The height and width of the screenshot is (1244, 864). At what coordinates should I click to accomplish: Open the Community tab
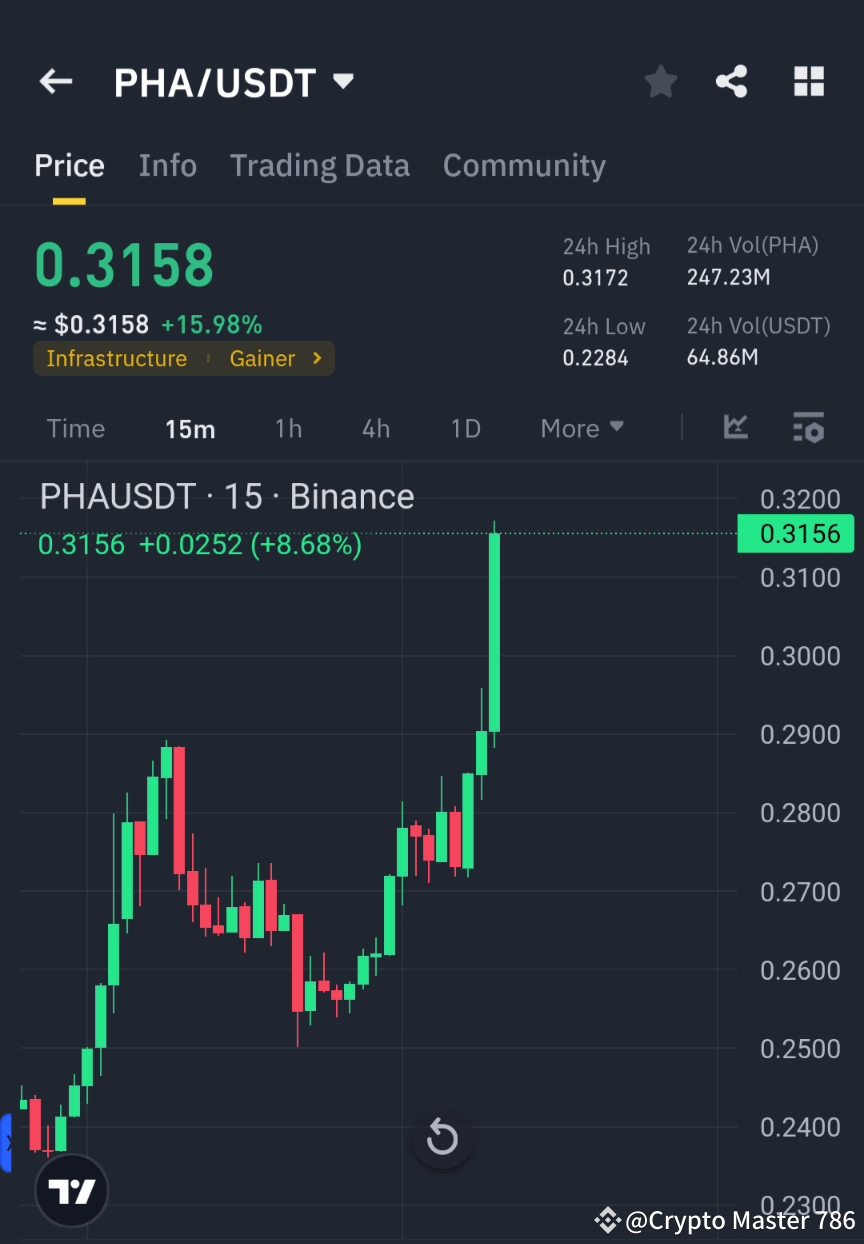524,165
